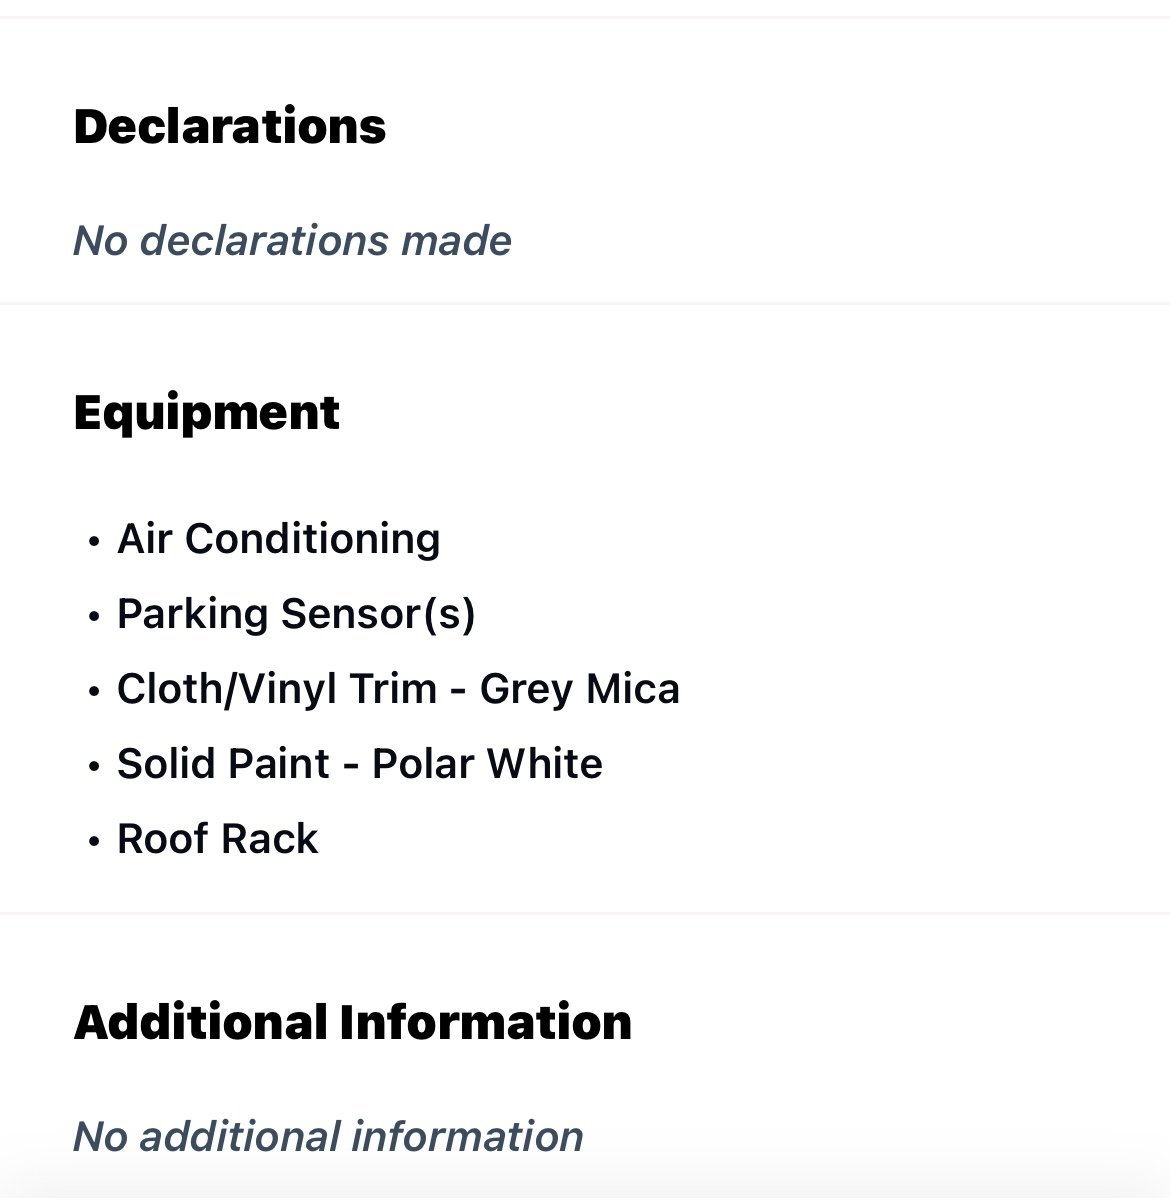Click the bullet beside Air Conditioning
The image size is (1170, 1201).
coord(94,543)
